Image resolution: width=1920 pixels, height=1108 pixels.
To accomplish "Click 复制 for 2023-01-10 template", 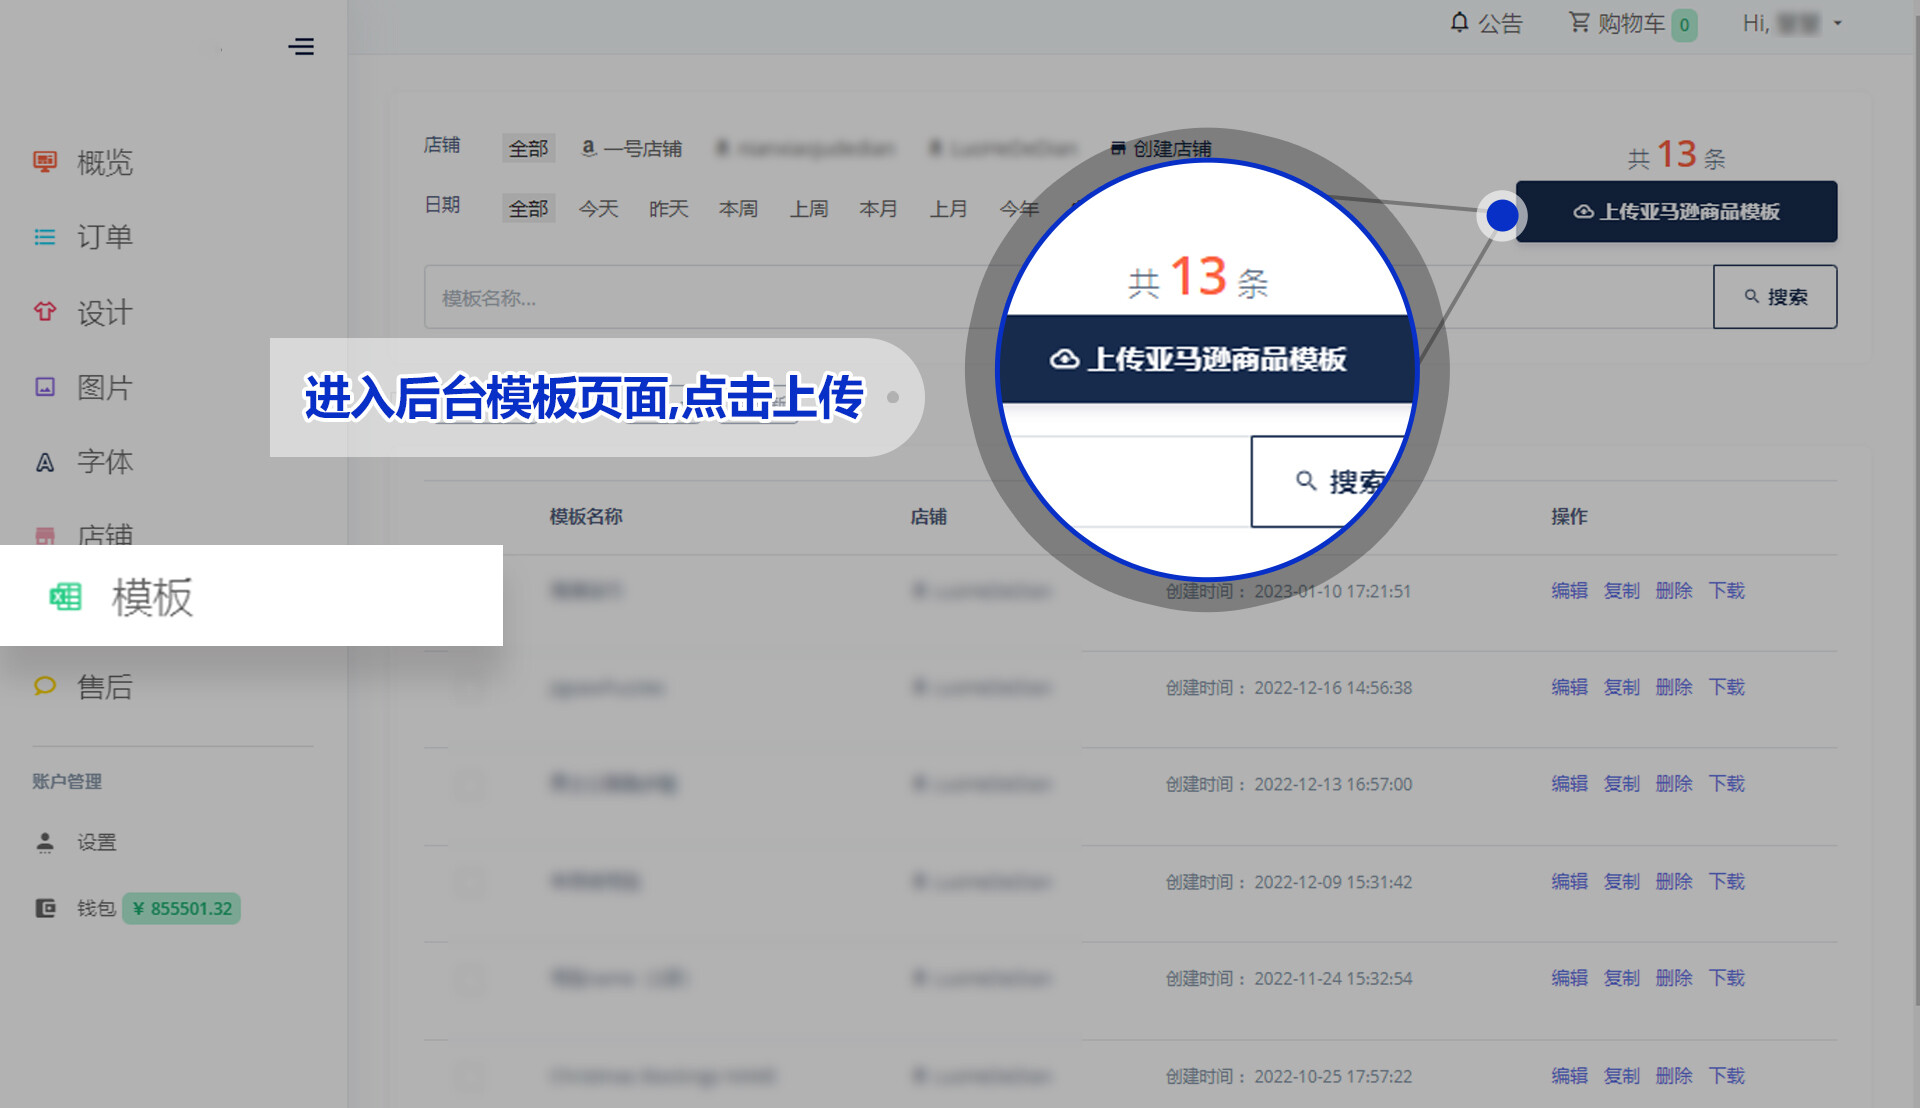I will (x=1621, y=590).
